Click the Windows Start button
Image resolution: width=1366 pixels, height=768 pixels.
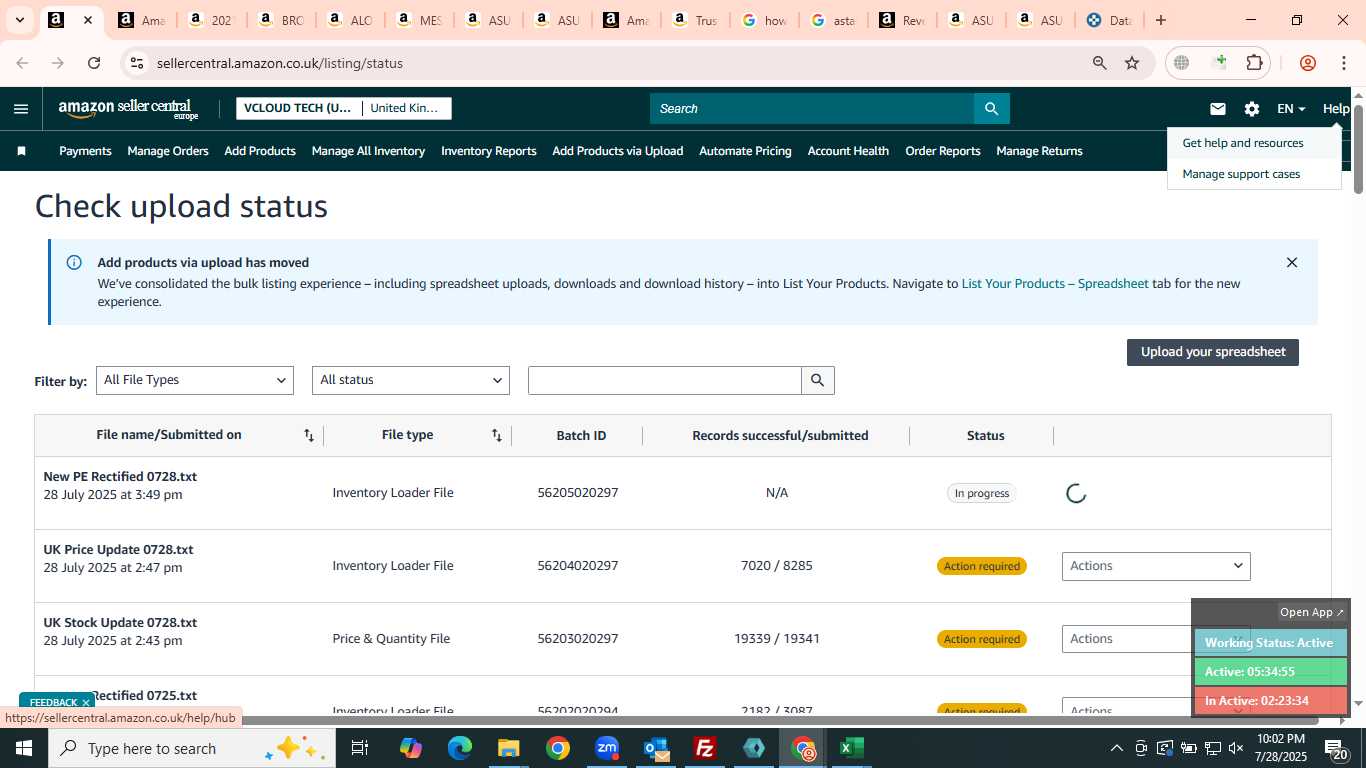pyautogui.click(x=24, y=748)
